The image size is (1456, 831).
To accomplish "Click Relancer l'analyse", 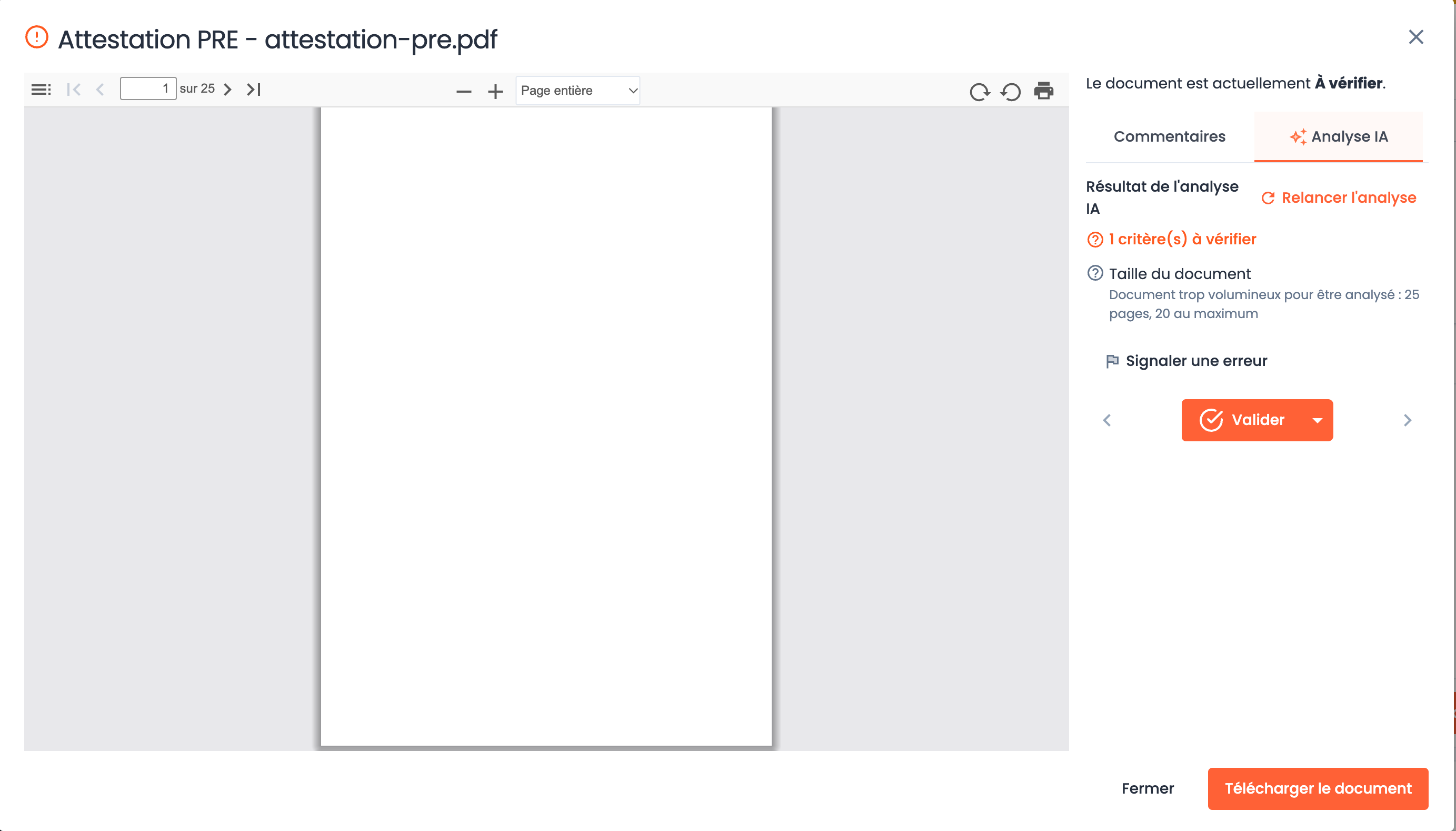I will (1339, 198).
